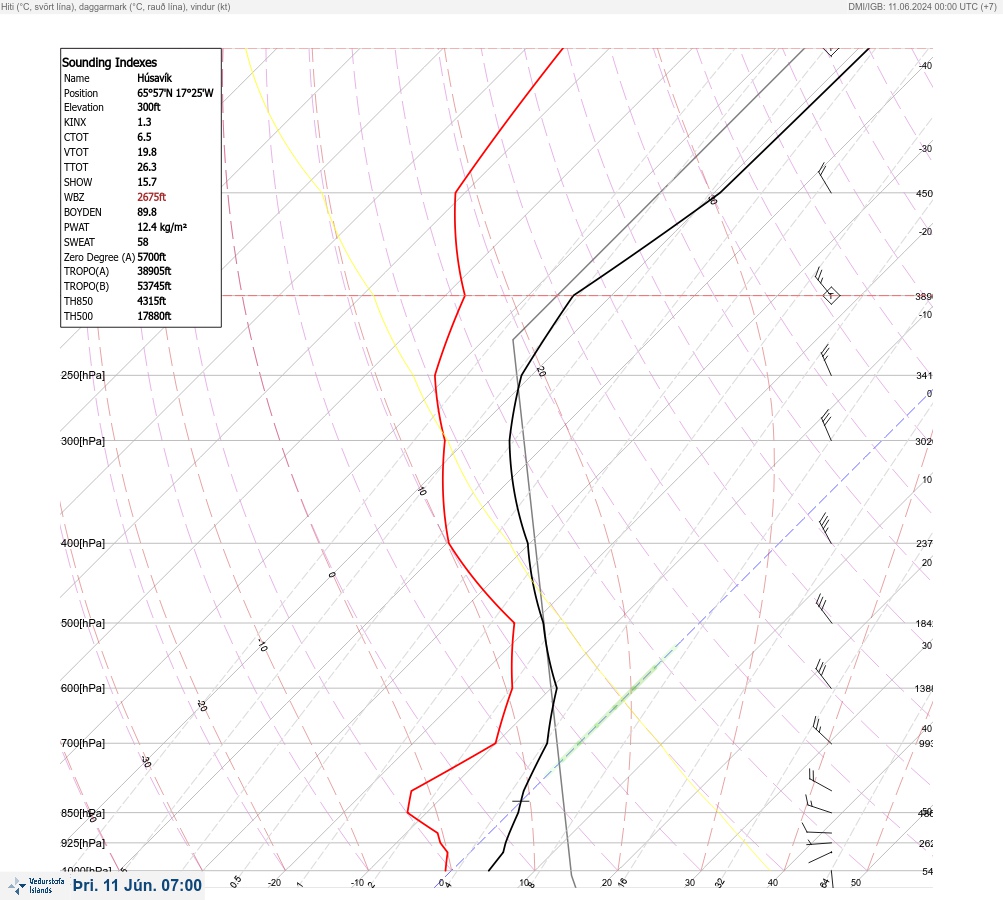Click the 'DMI/IGB: 11.06.2024 00:00 UTC (+7)' header text
The image size is (1003, 900).
click(922, 6)
